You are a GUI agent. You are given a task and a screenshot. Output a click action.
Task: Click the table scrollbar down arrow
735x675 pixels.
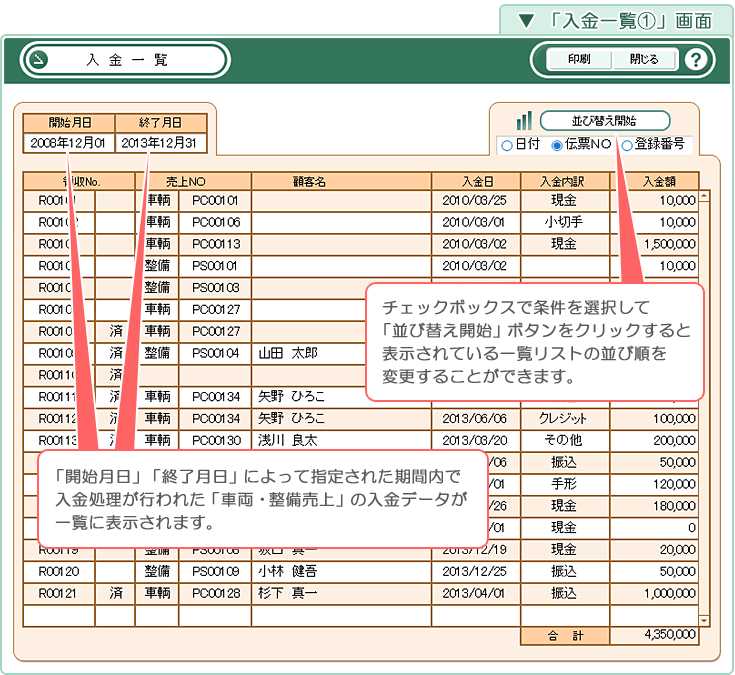click(x=704, y=621)
